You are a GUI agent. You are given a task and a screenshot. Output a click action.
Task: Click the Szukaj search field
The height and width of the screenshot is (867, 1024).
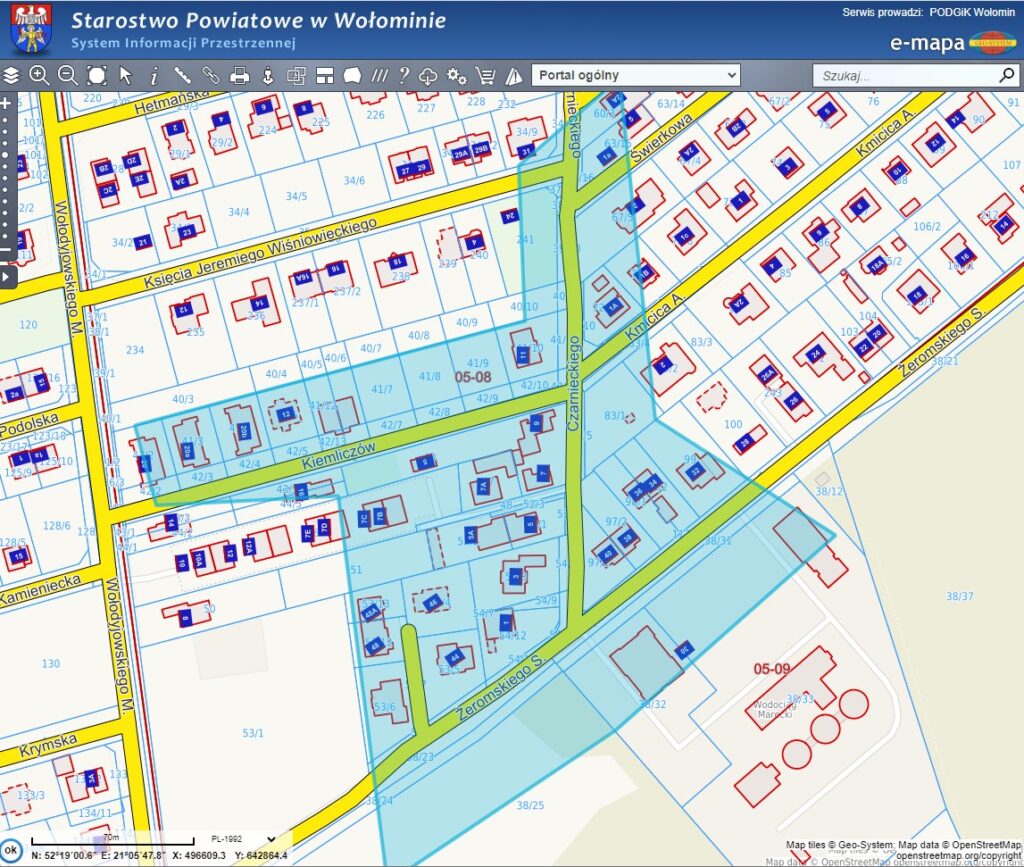click(903, 75)
